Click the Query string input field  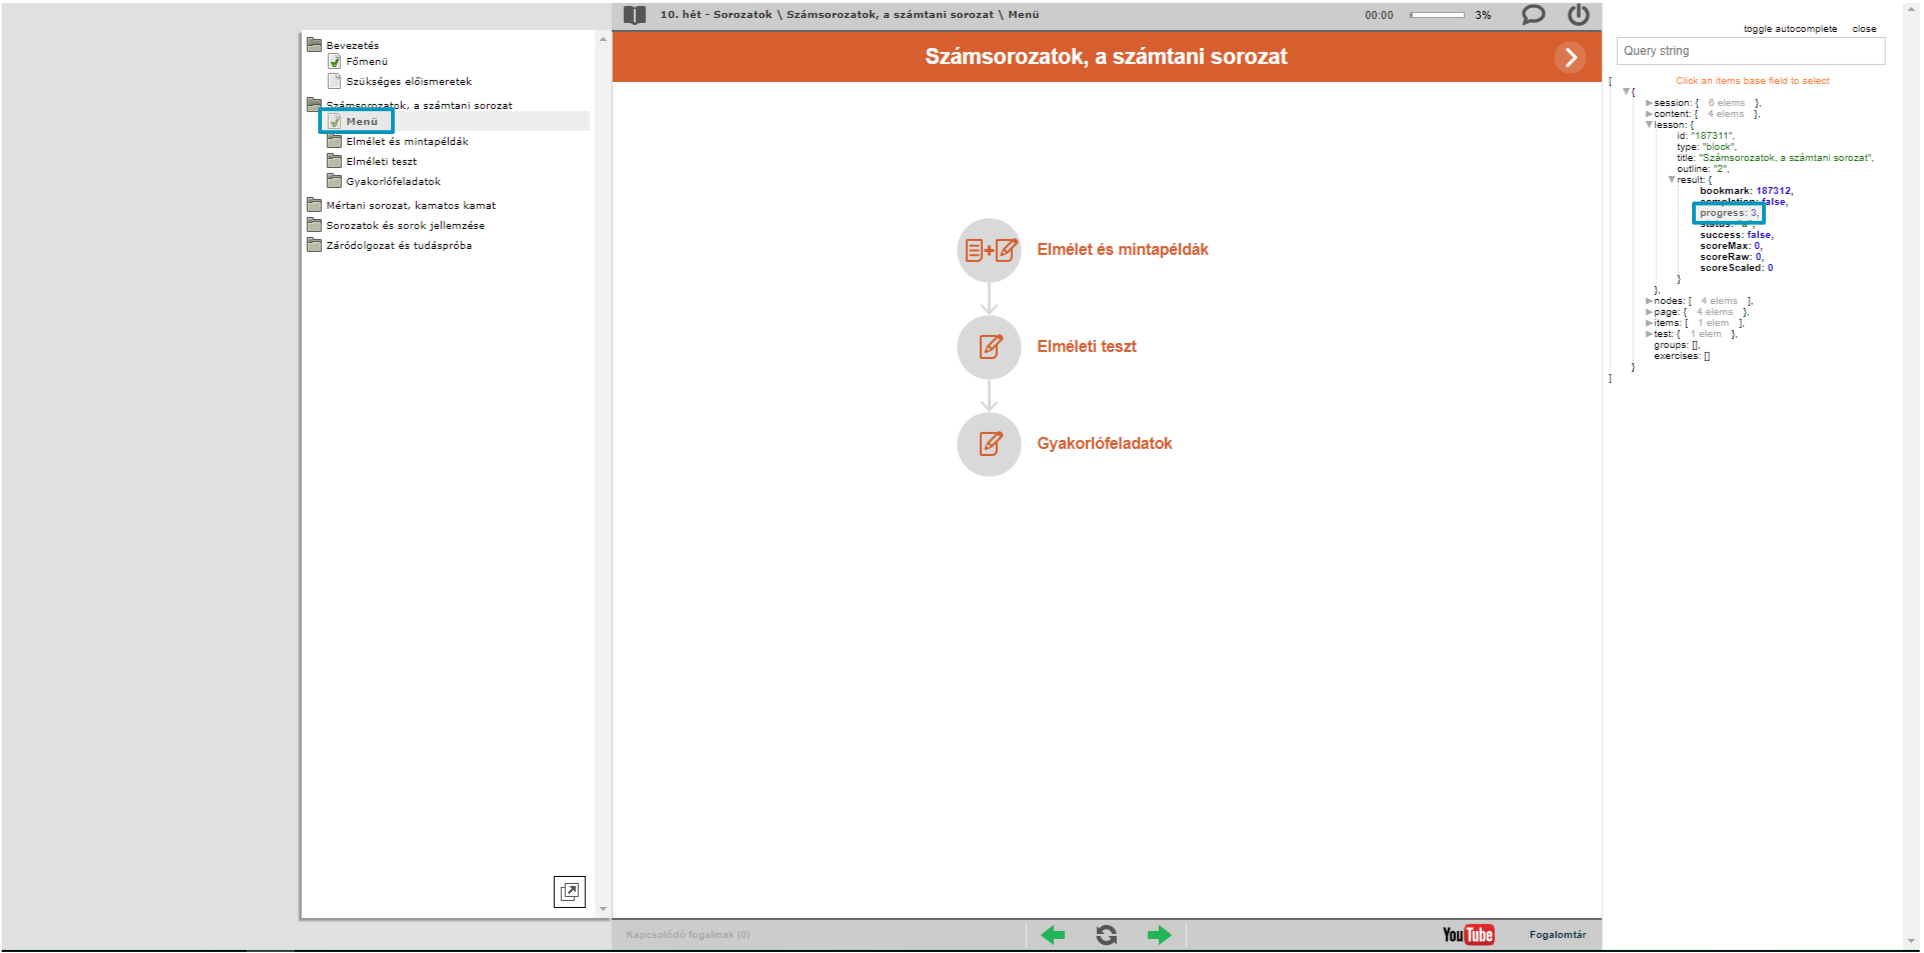click(x=1749, y=51)
